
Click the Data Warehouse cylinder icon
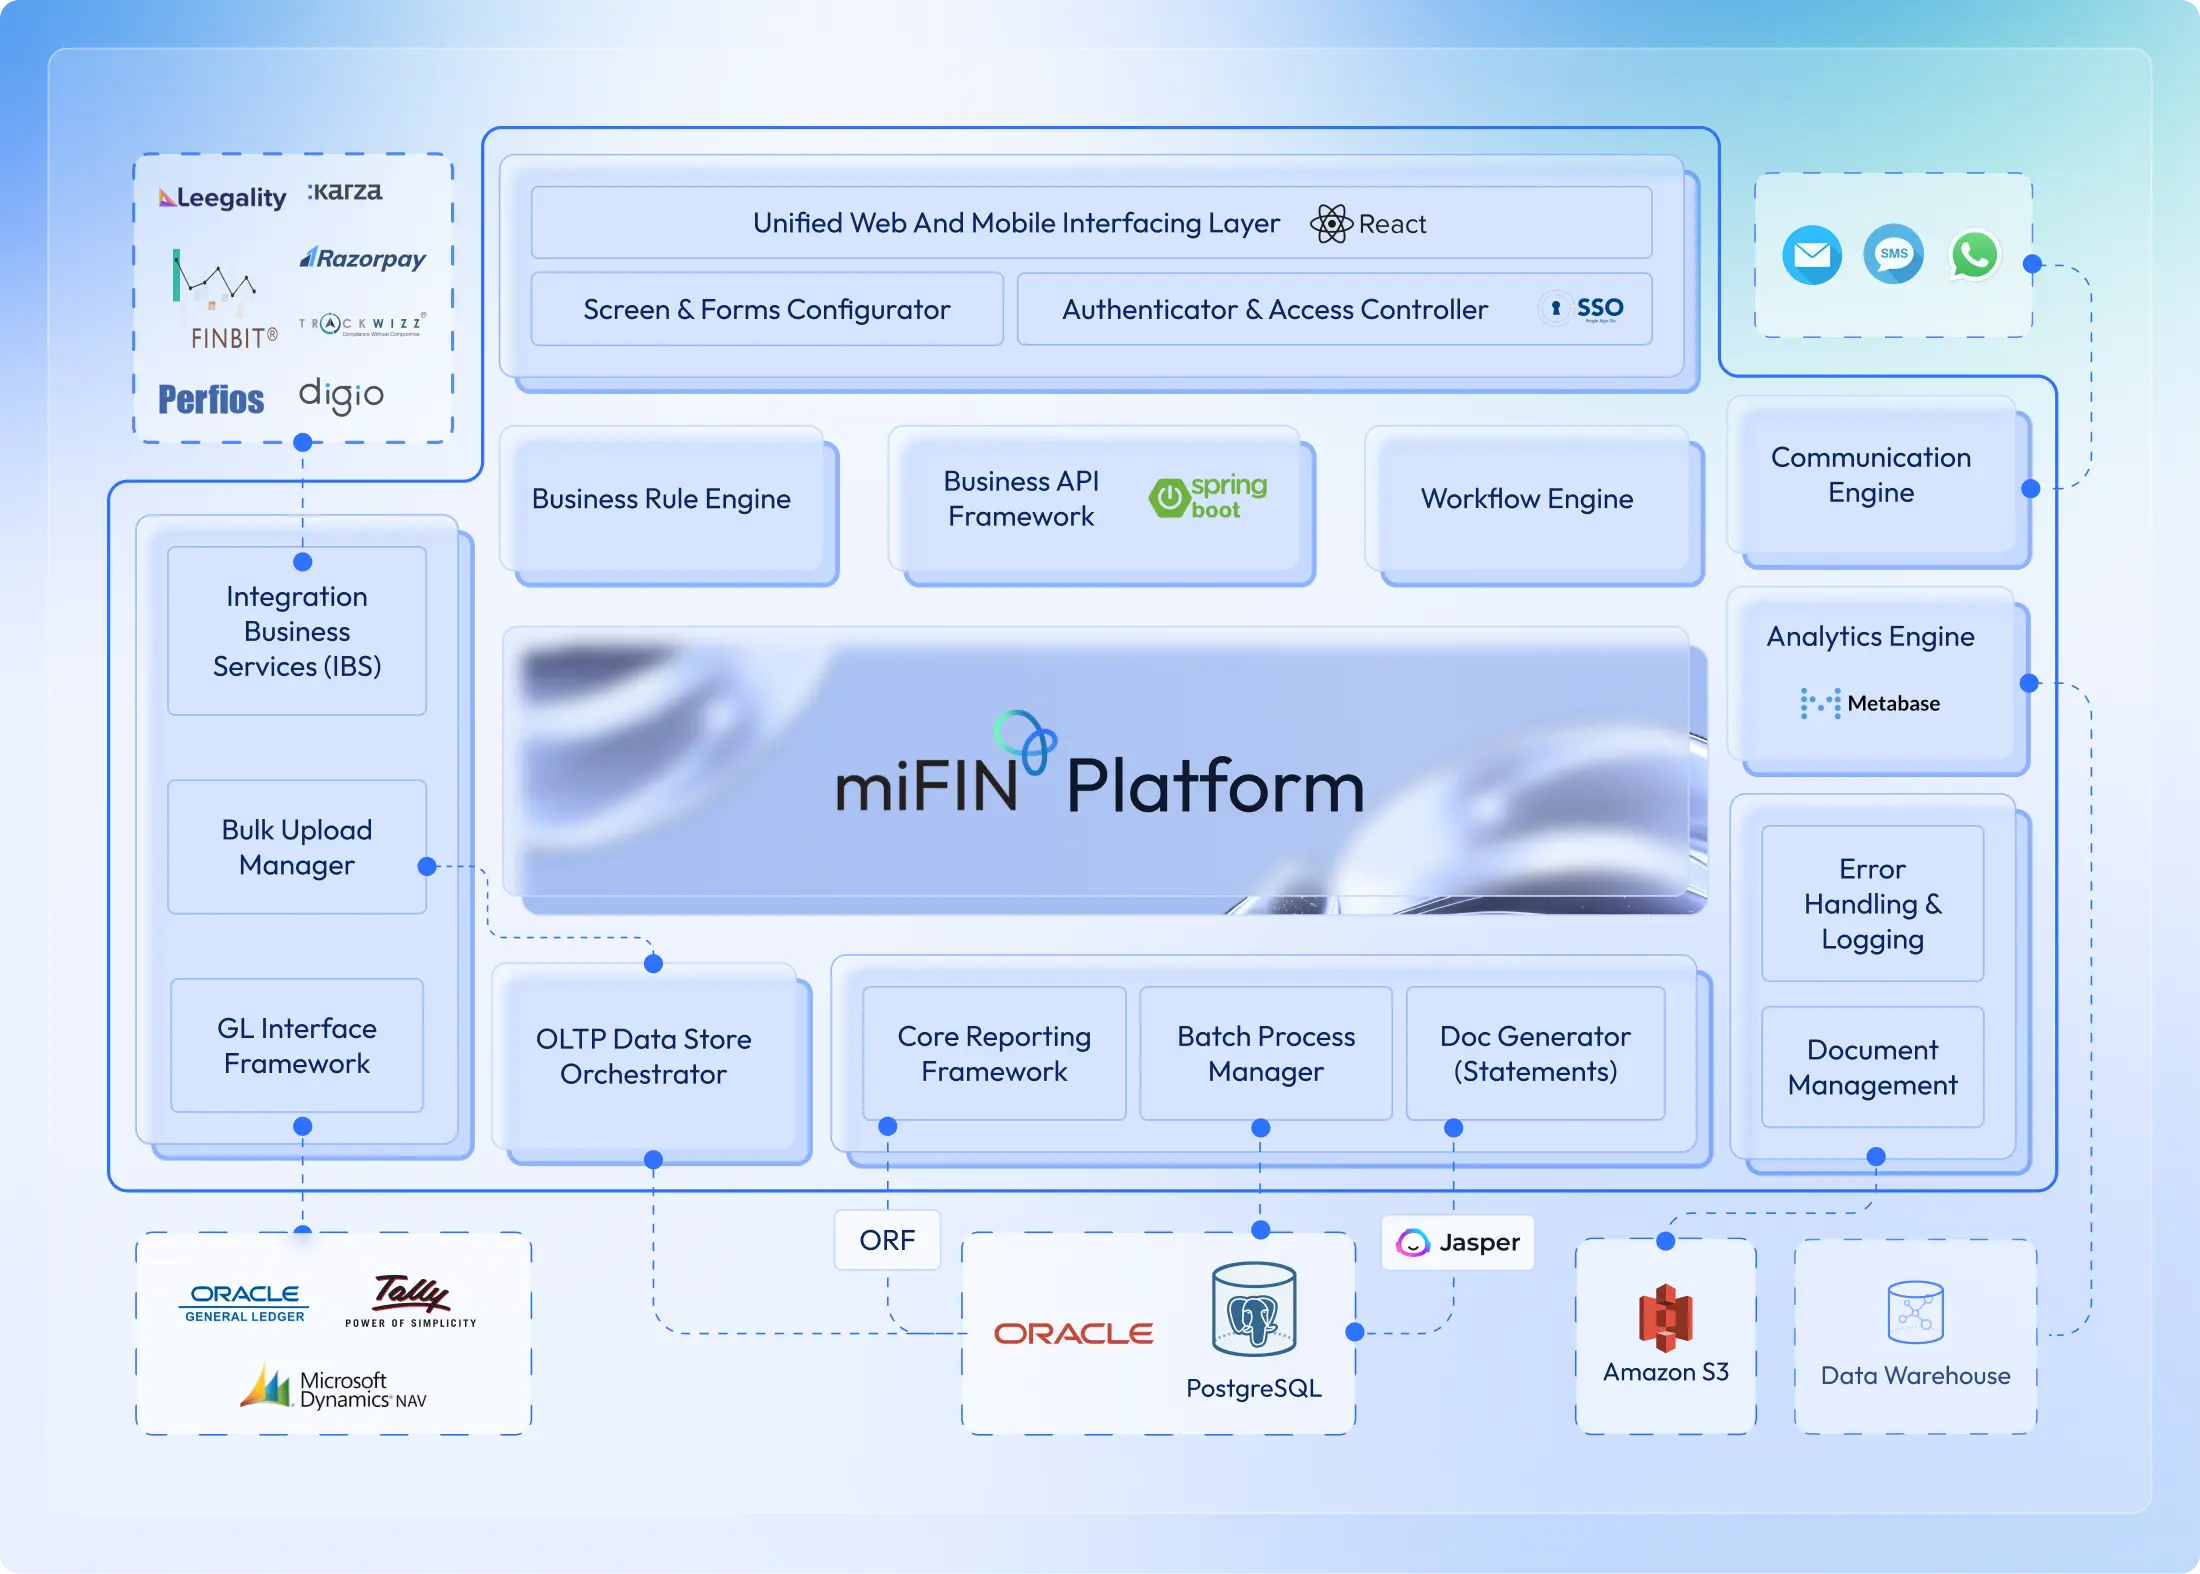[1915, 1312]
